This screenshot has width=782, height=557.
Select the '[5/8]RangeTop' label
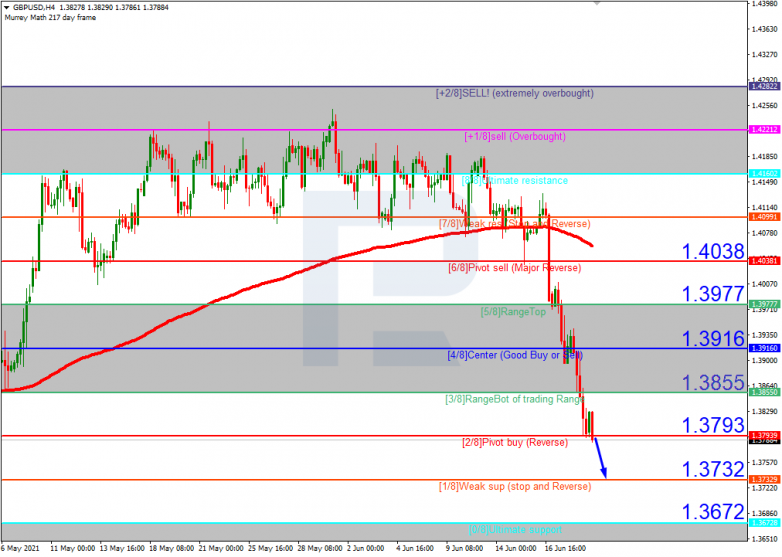[513, 312]
